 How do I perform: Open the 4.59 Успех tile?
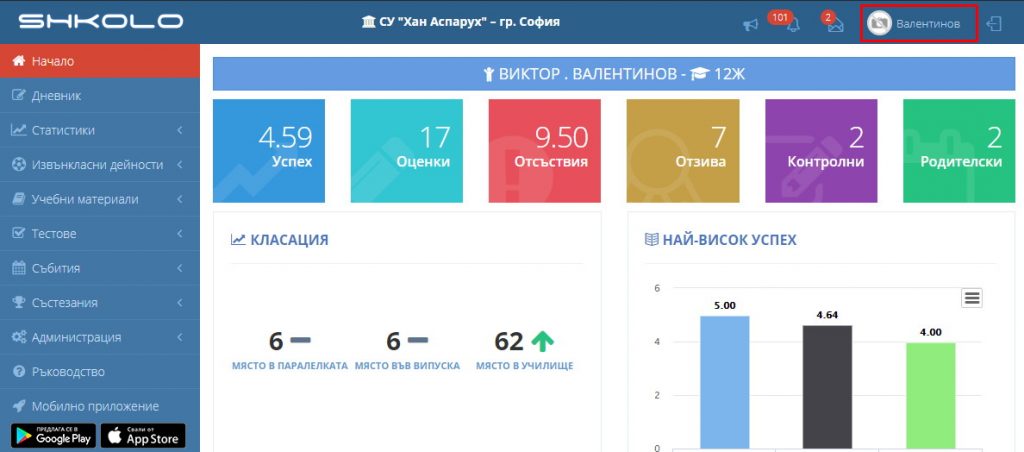pos(268,151)
